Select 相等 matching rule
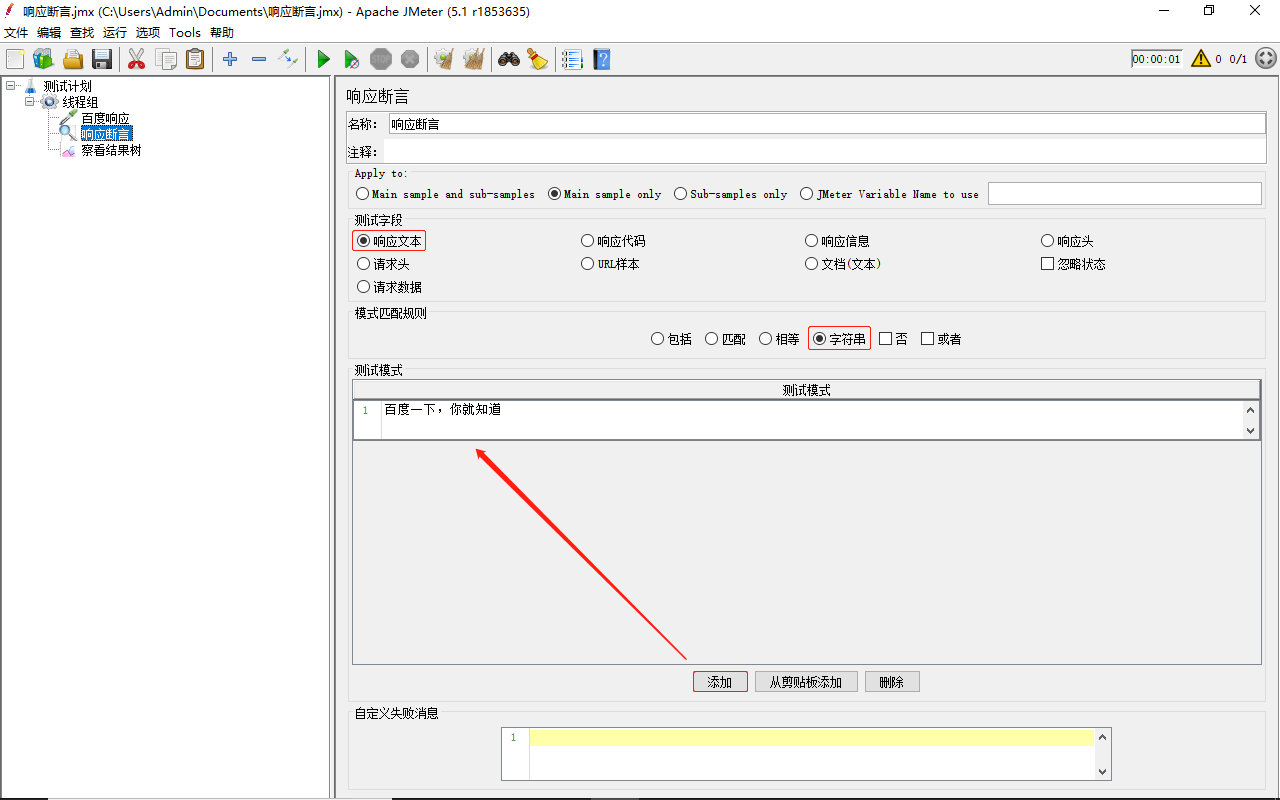The width and height of the screenshot is (1280, 800). (779, 339)
